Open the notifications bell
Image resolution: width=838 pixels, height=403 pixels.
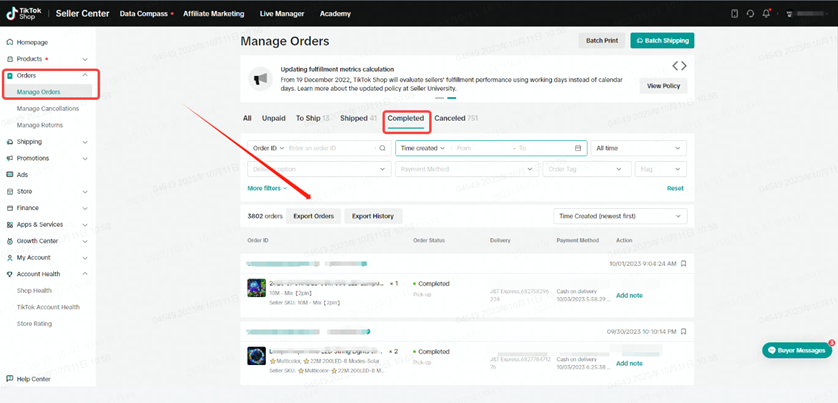coord(766,14)
